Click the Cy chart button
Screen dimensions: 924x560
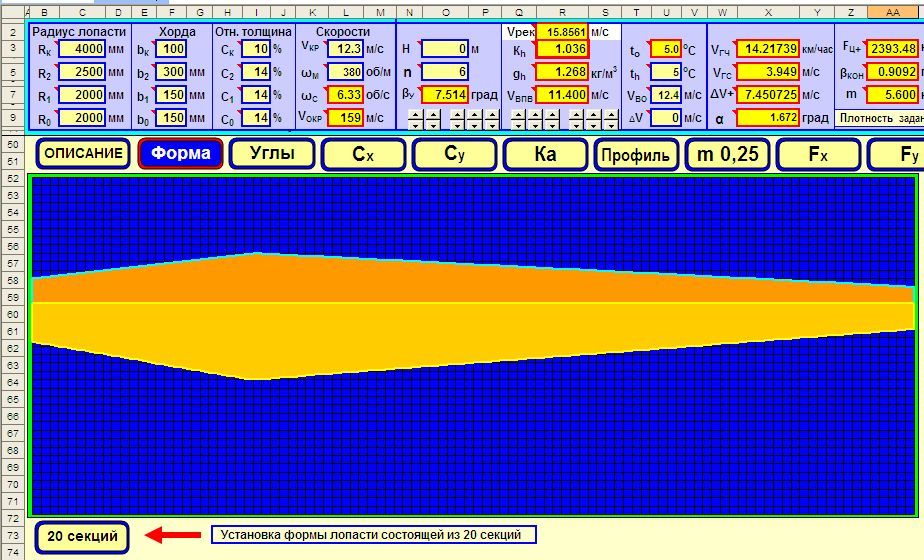click(x=454, y=154)
